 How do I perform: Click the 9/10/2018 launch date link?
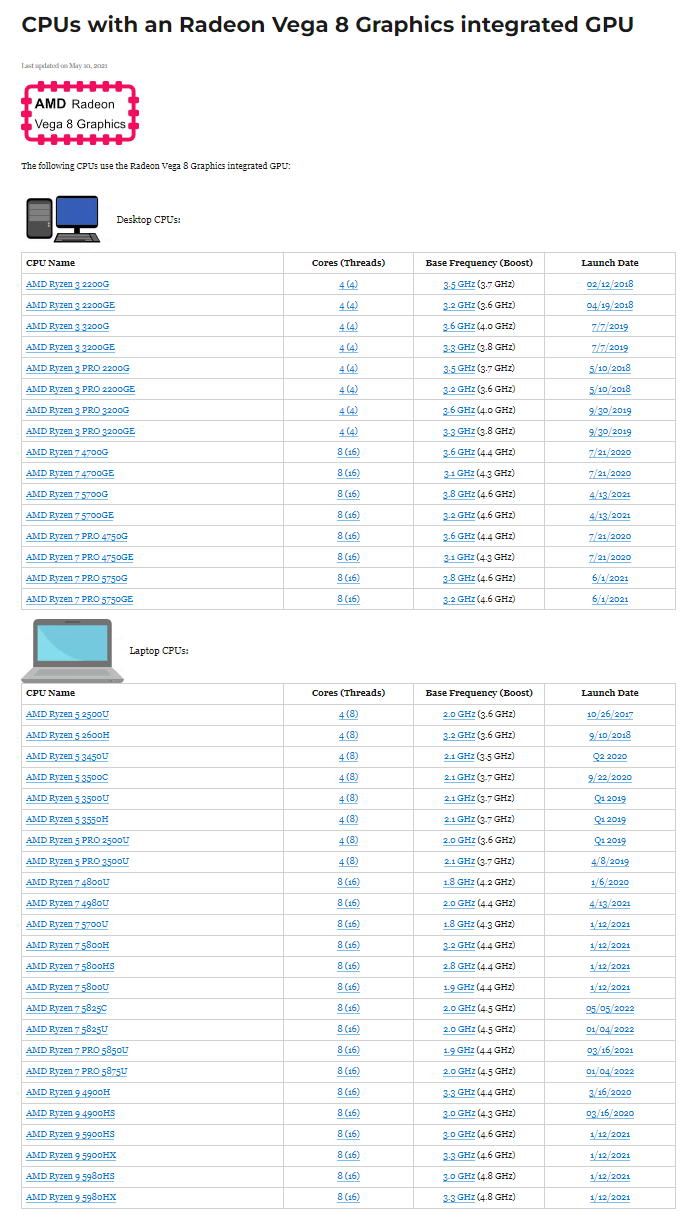tap(610, 736)
